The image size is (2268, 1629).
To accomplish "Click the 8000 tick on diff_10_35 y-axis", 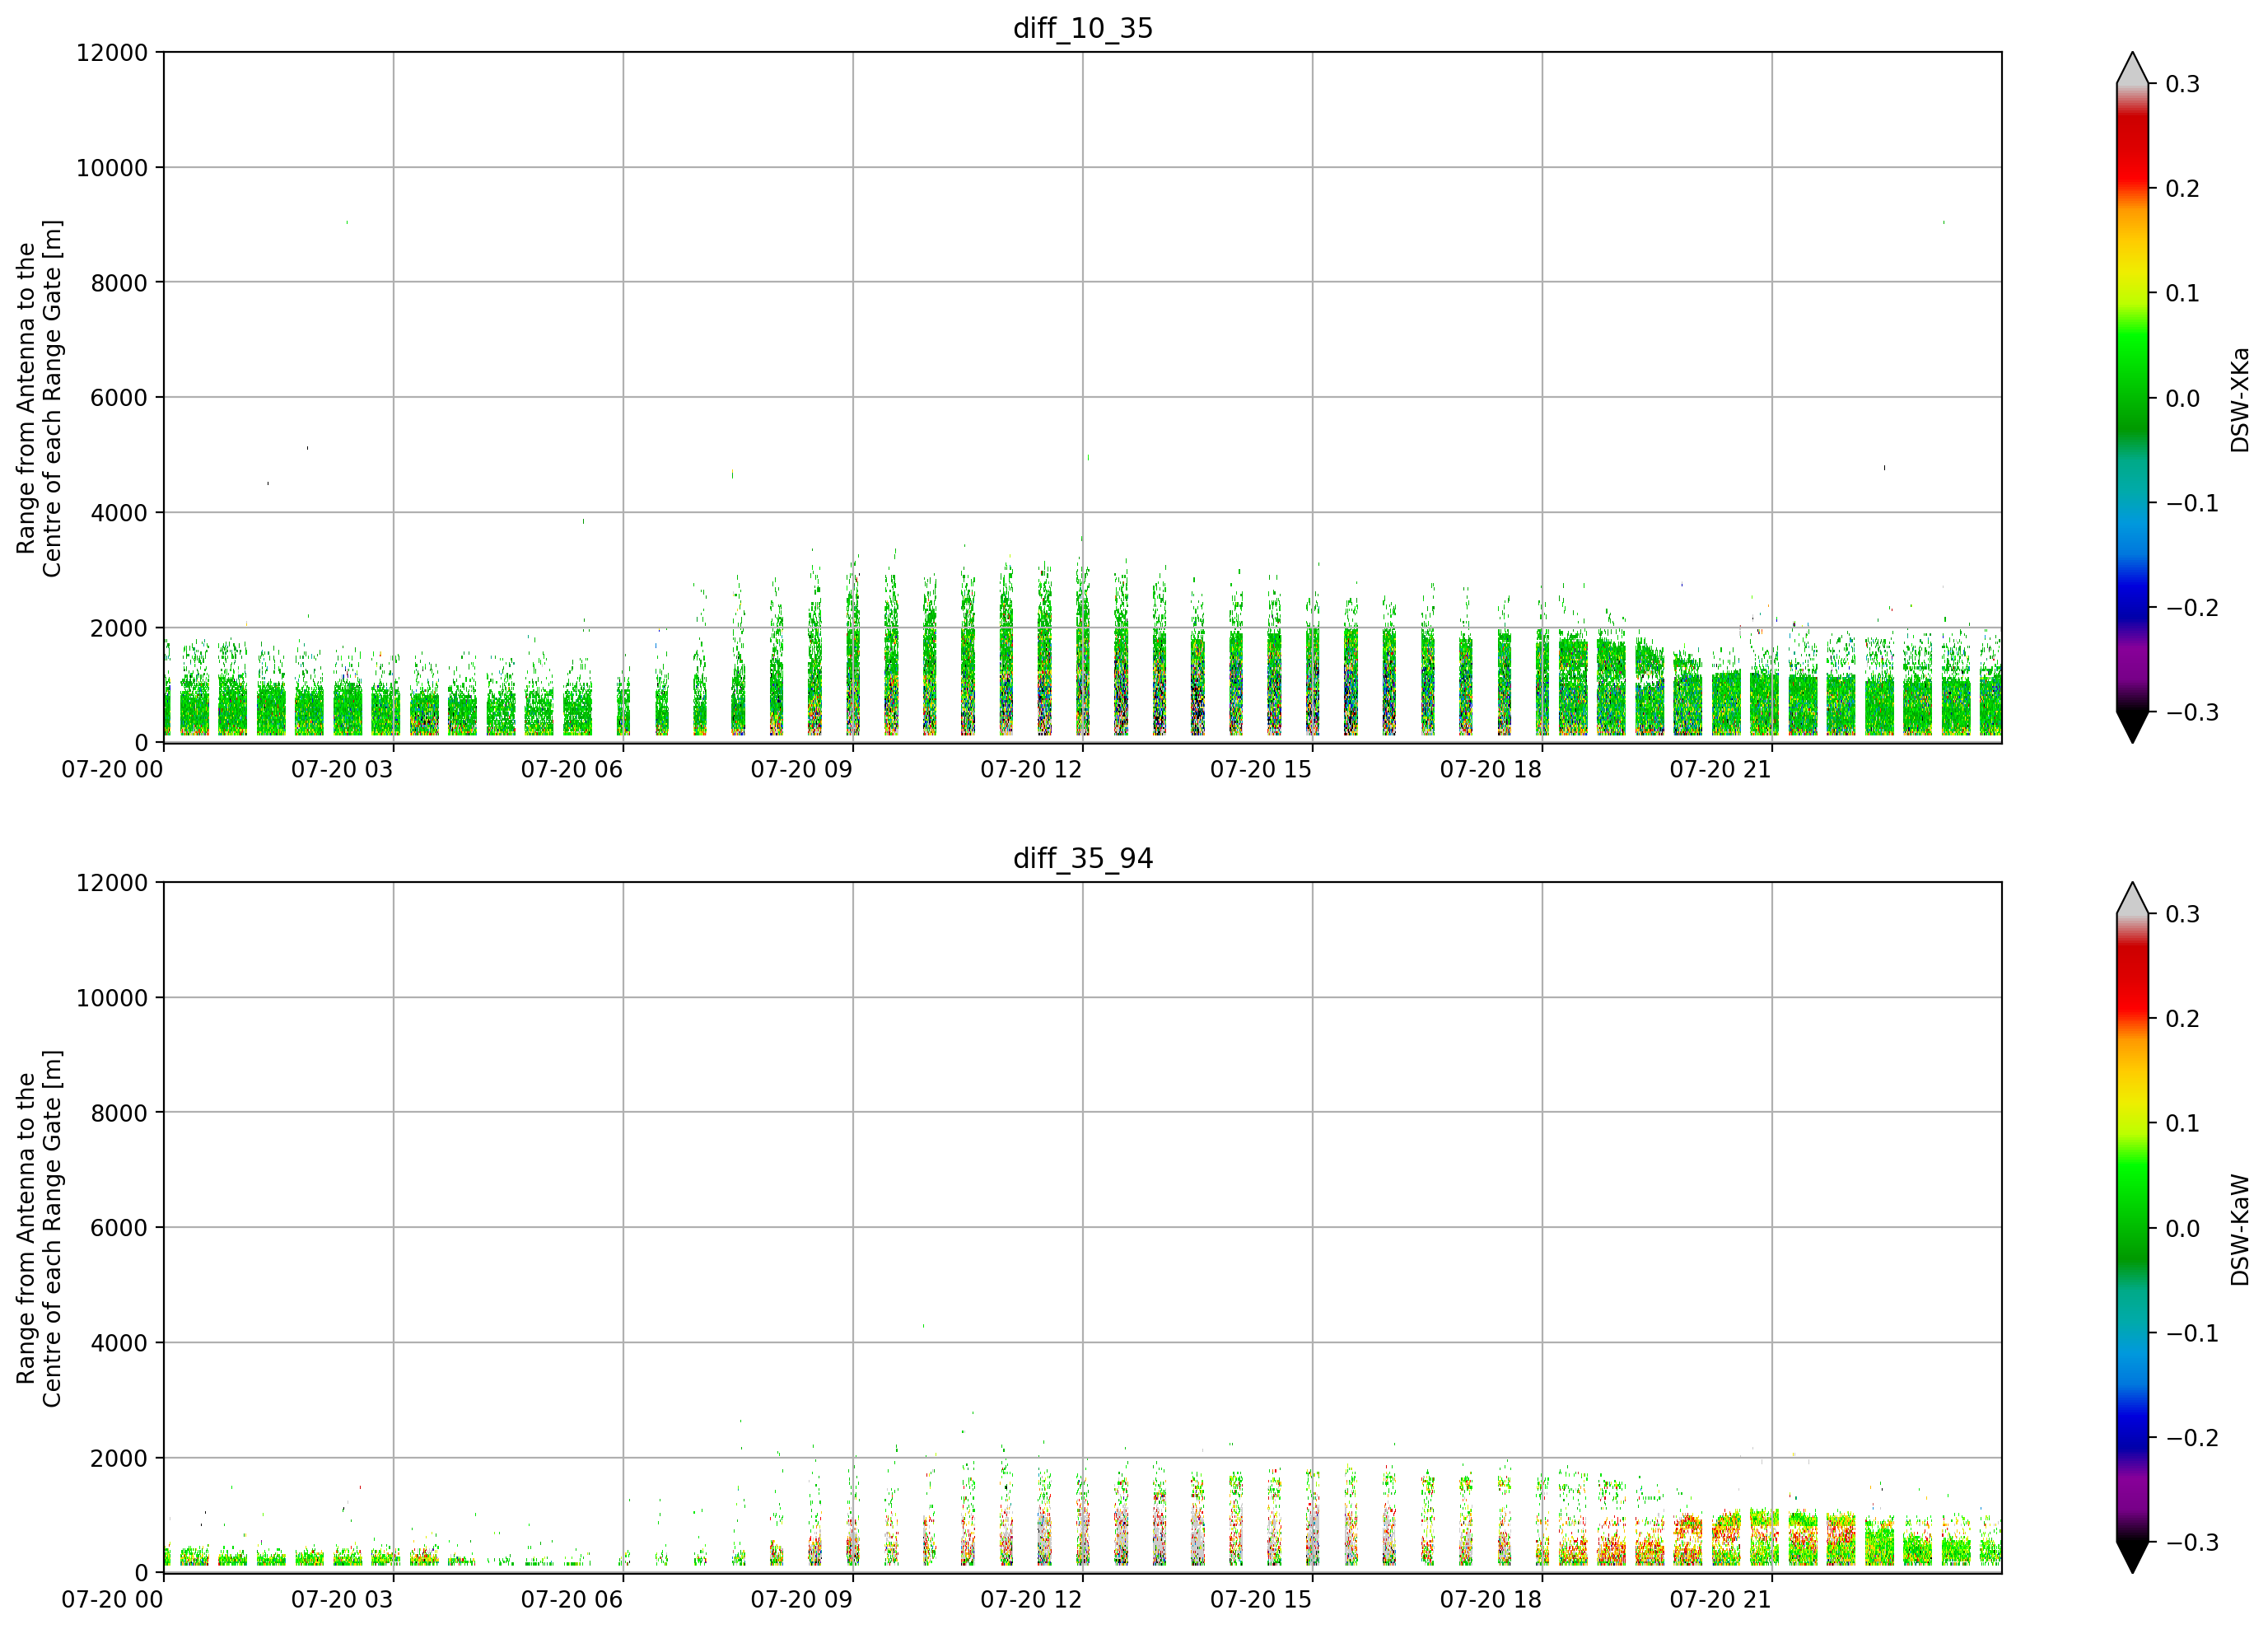I will coord(119,283).
